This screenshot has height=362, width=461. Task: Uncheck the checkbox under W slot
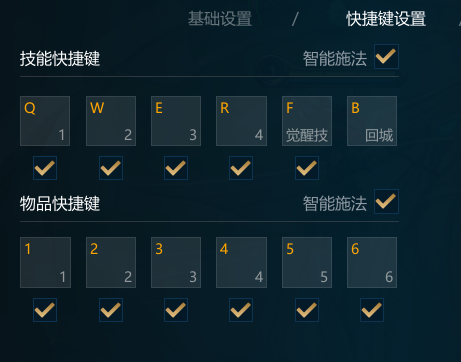pyautogui.click(x=111, y=168)
